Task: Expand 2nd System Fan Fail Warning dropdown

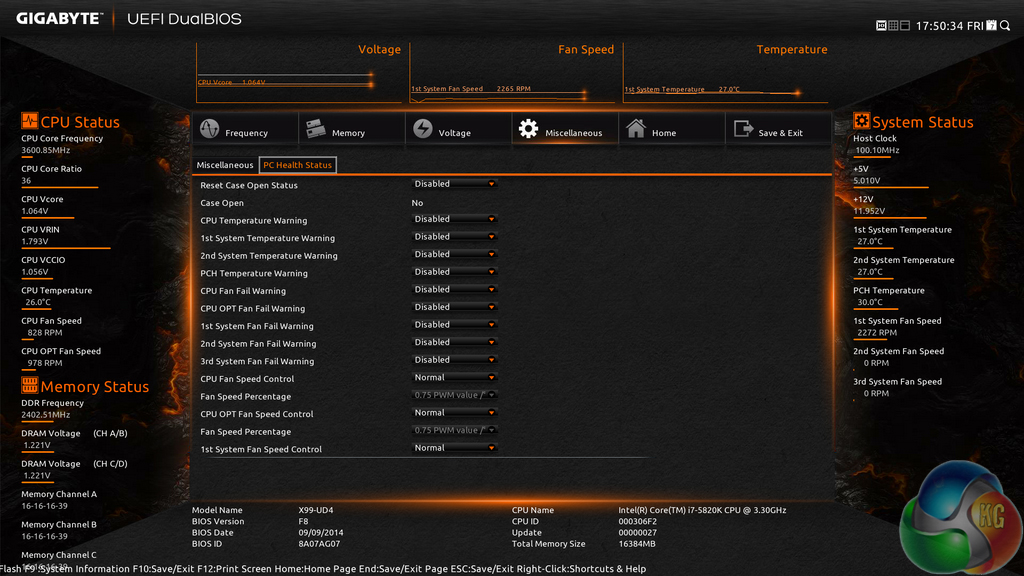Action: coord(455,343)
